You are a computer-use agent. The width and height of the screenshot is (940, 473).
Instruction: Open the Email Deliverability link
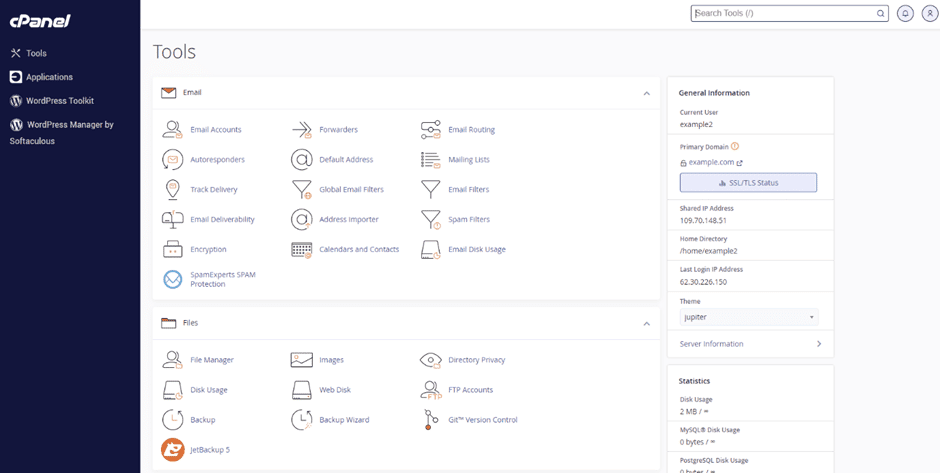(222, 219)
